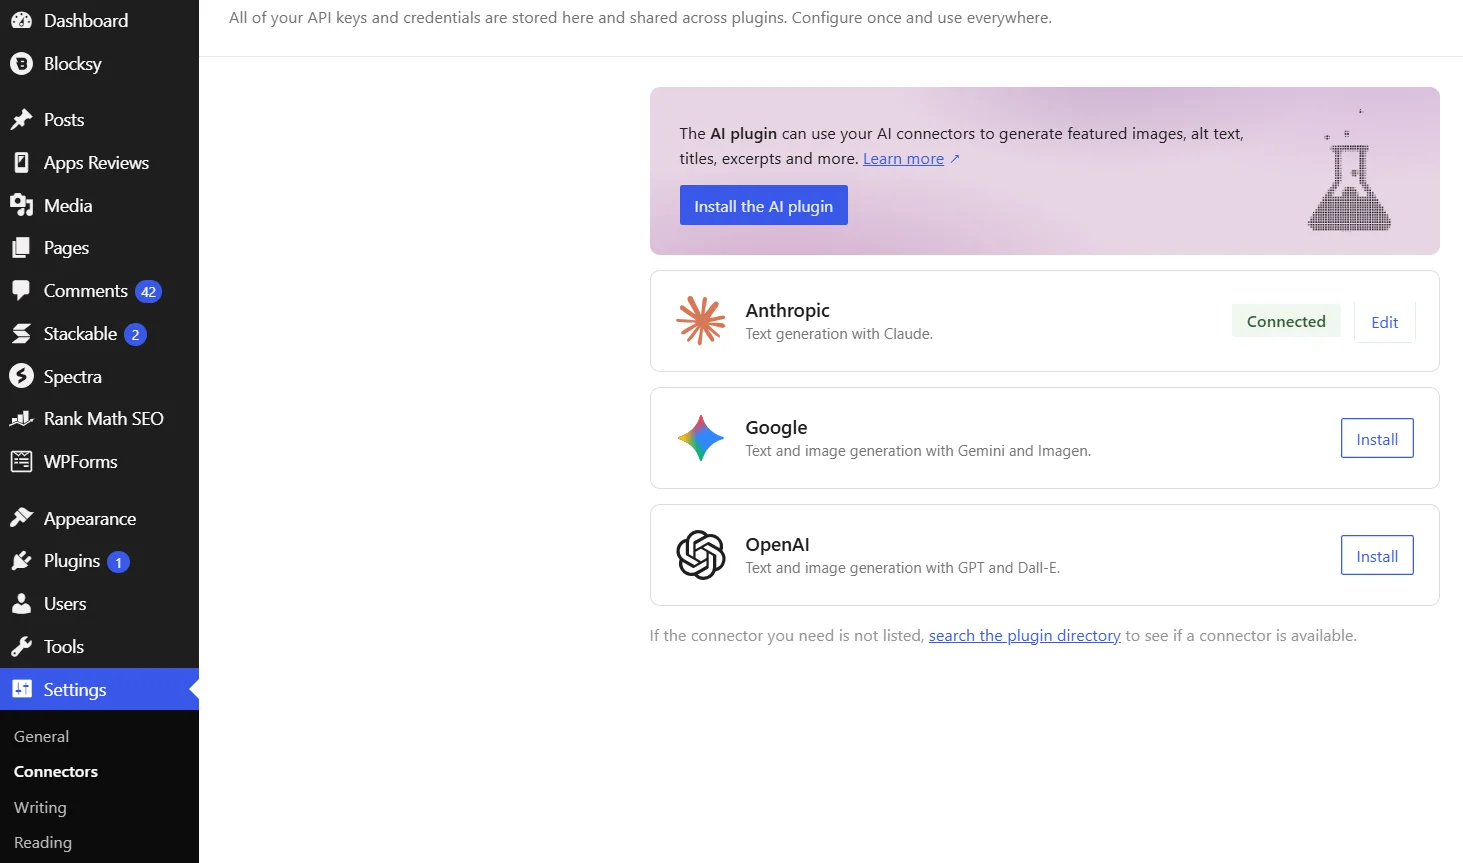Click the Anthropic starburst logo

[x=701, y=321]
